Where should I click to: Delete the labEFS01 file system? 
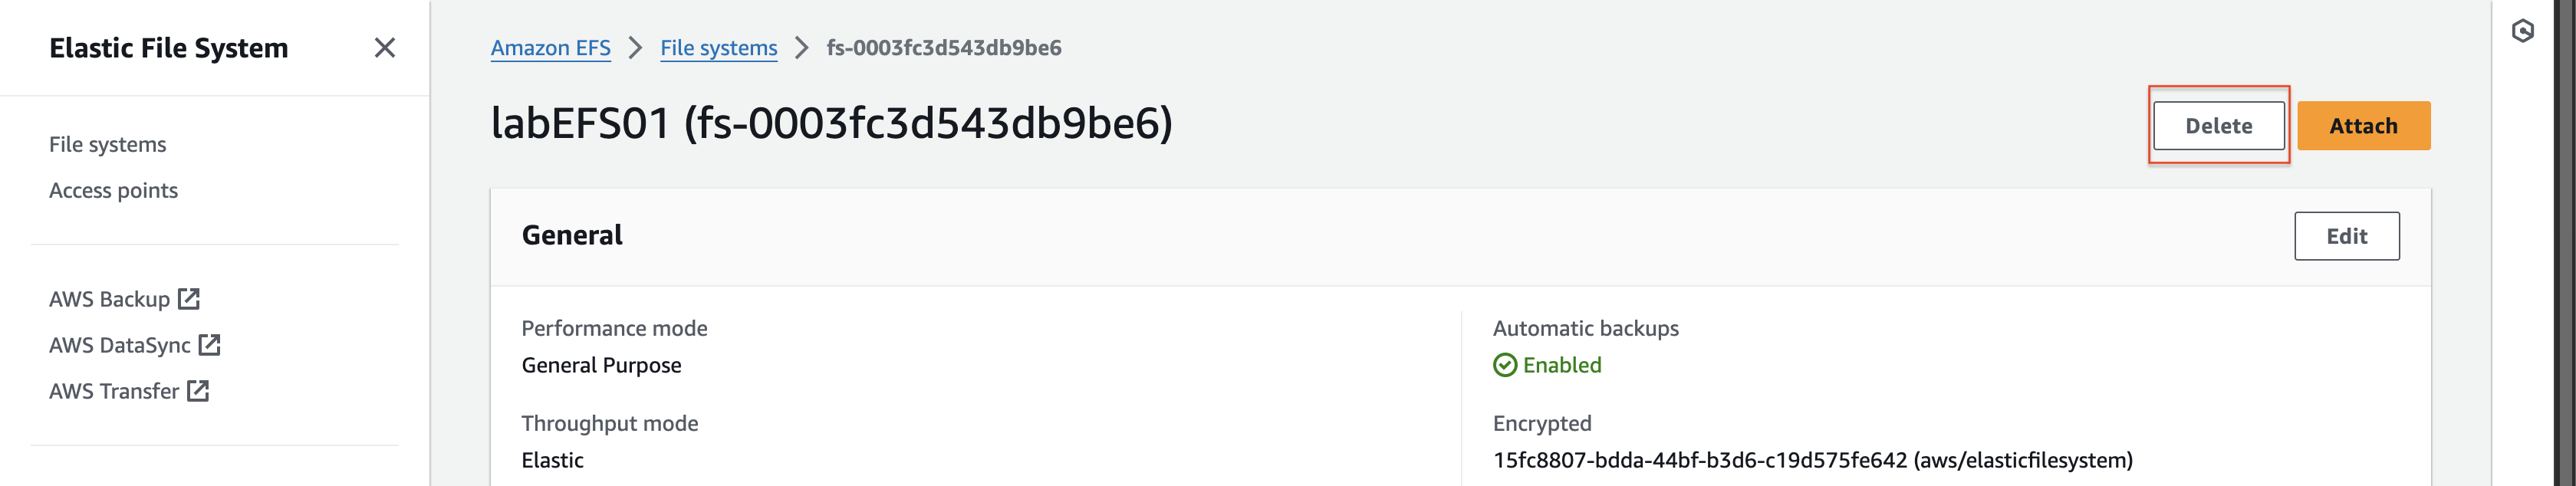coord(2218,126)
